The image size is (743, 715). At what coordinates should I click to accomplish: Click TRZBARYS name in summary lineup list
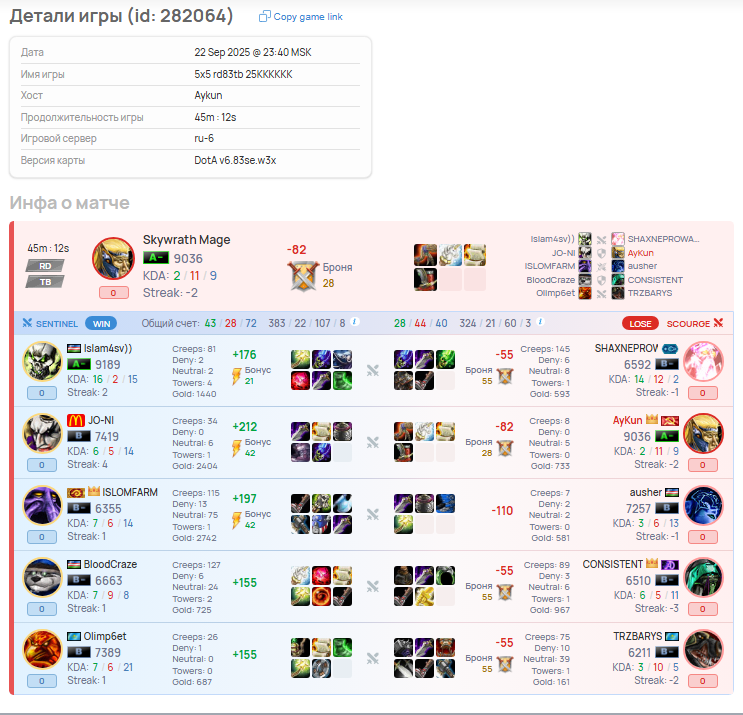(650, 293)
